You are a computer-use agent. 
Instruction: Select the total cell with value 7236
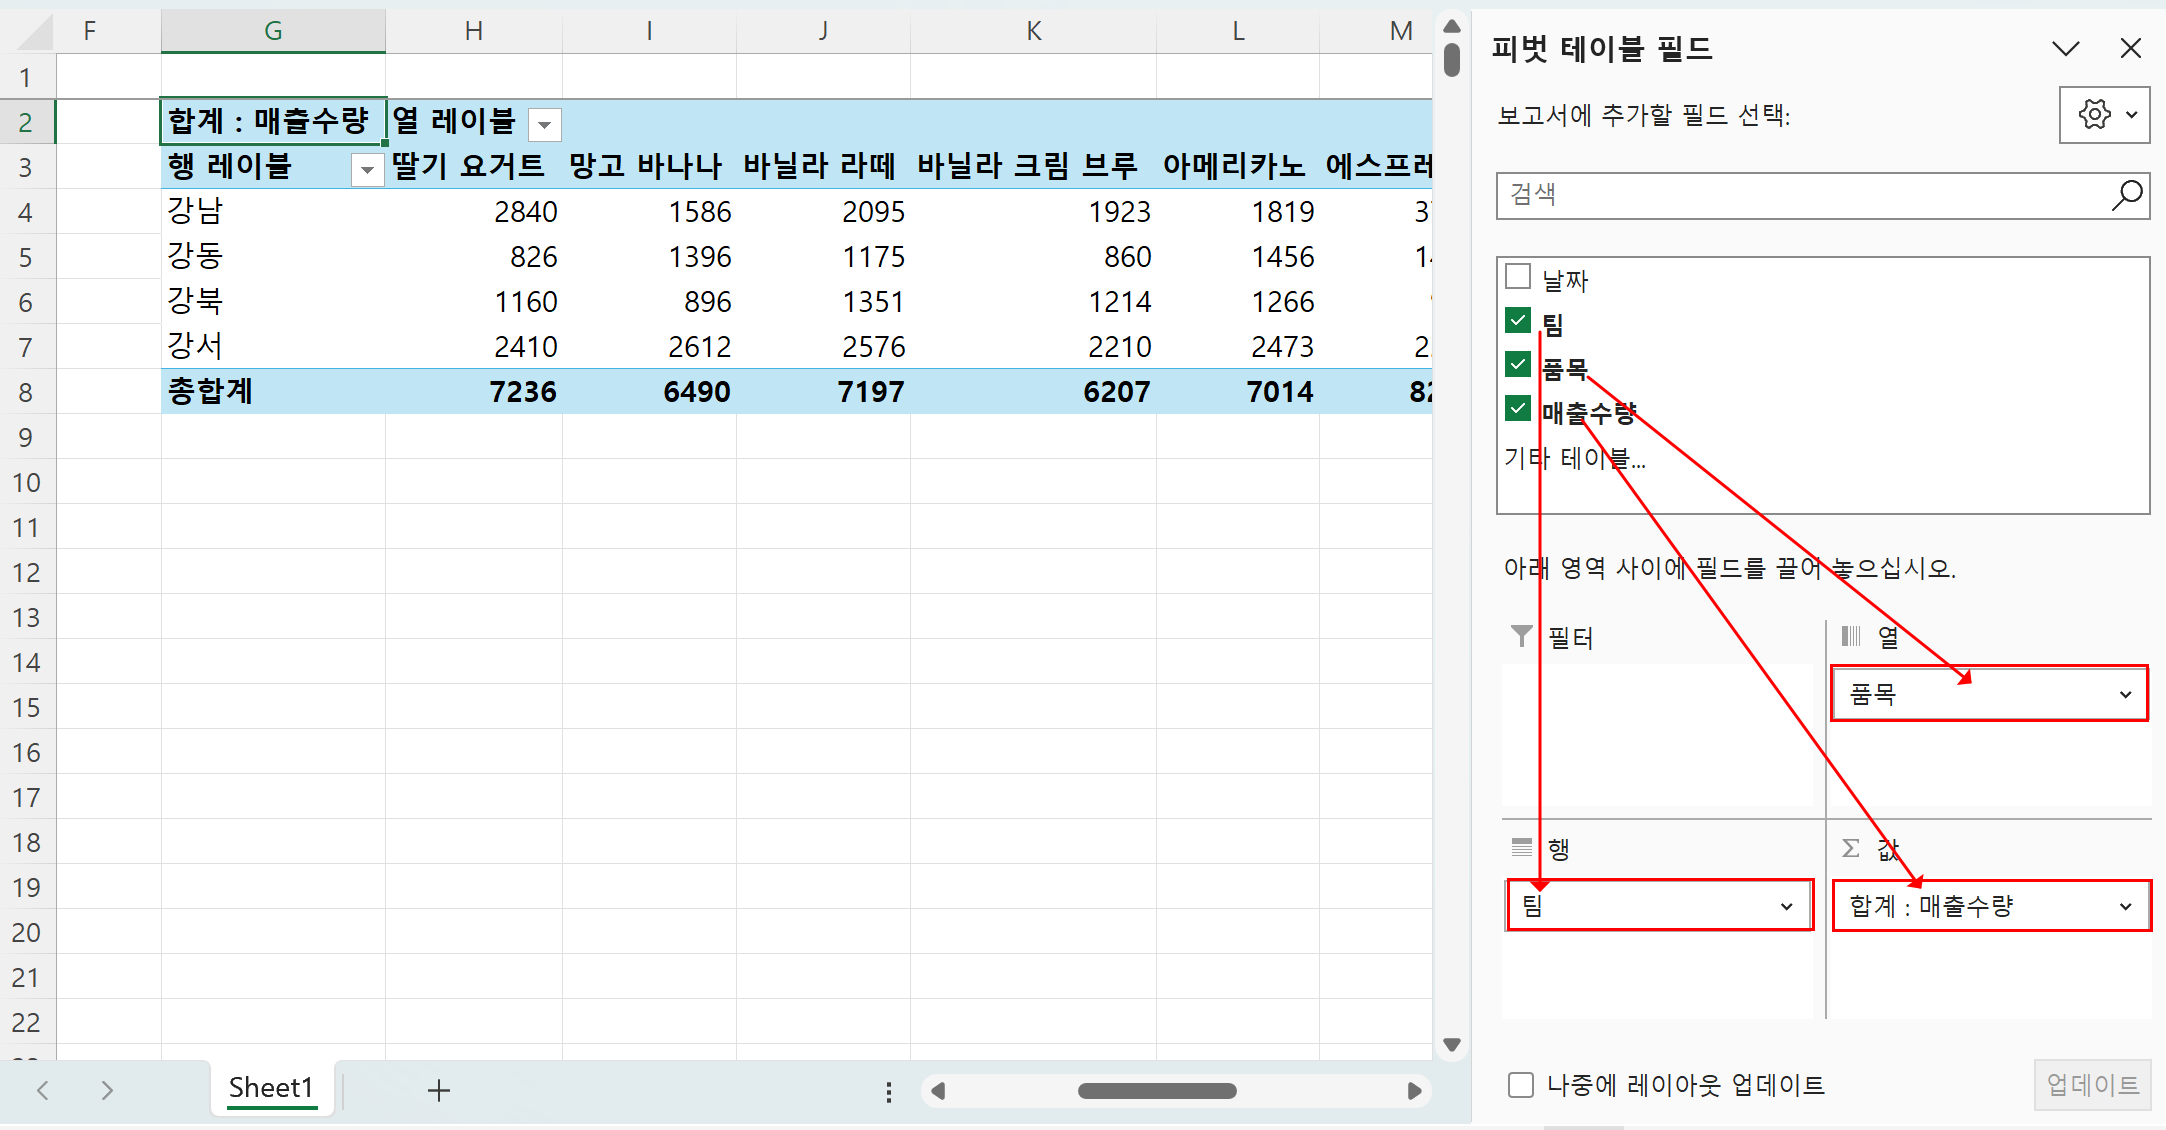[x=474, y=391]
